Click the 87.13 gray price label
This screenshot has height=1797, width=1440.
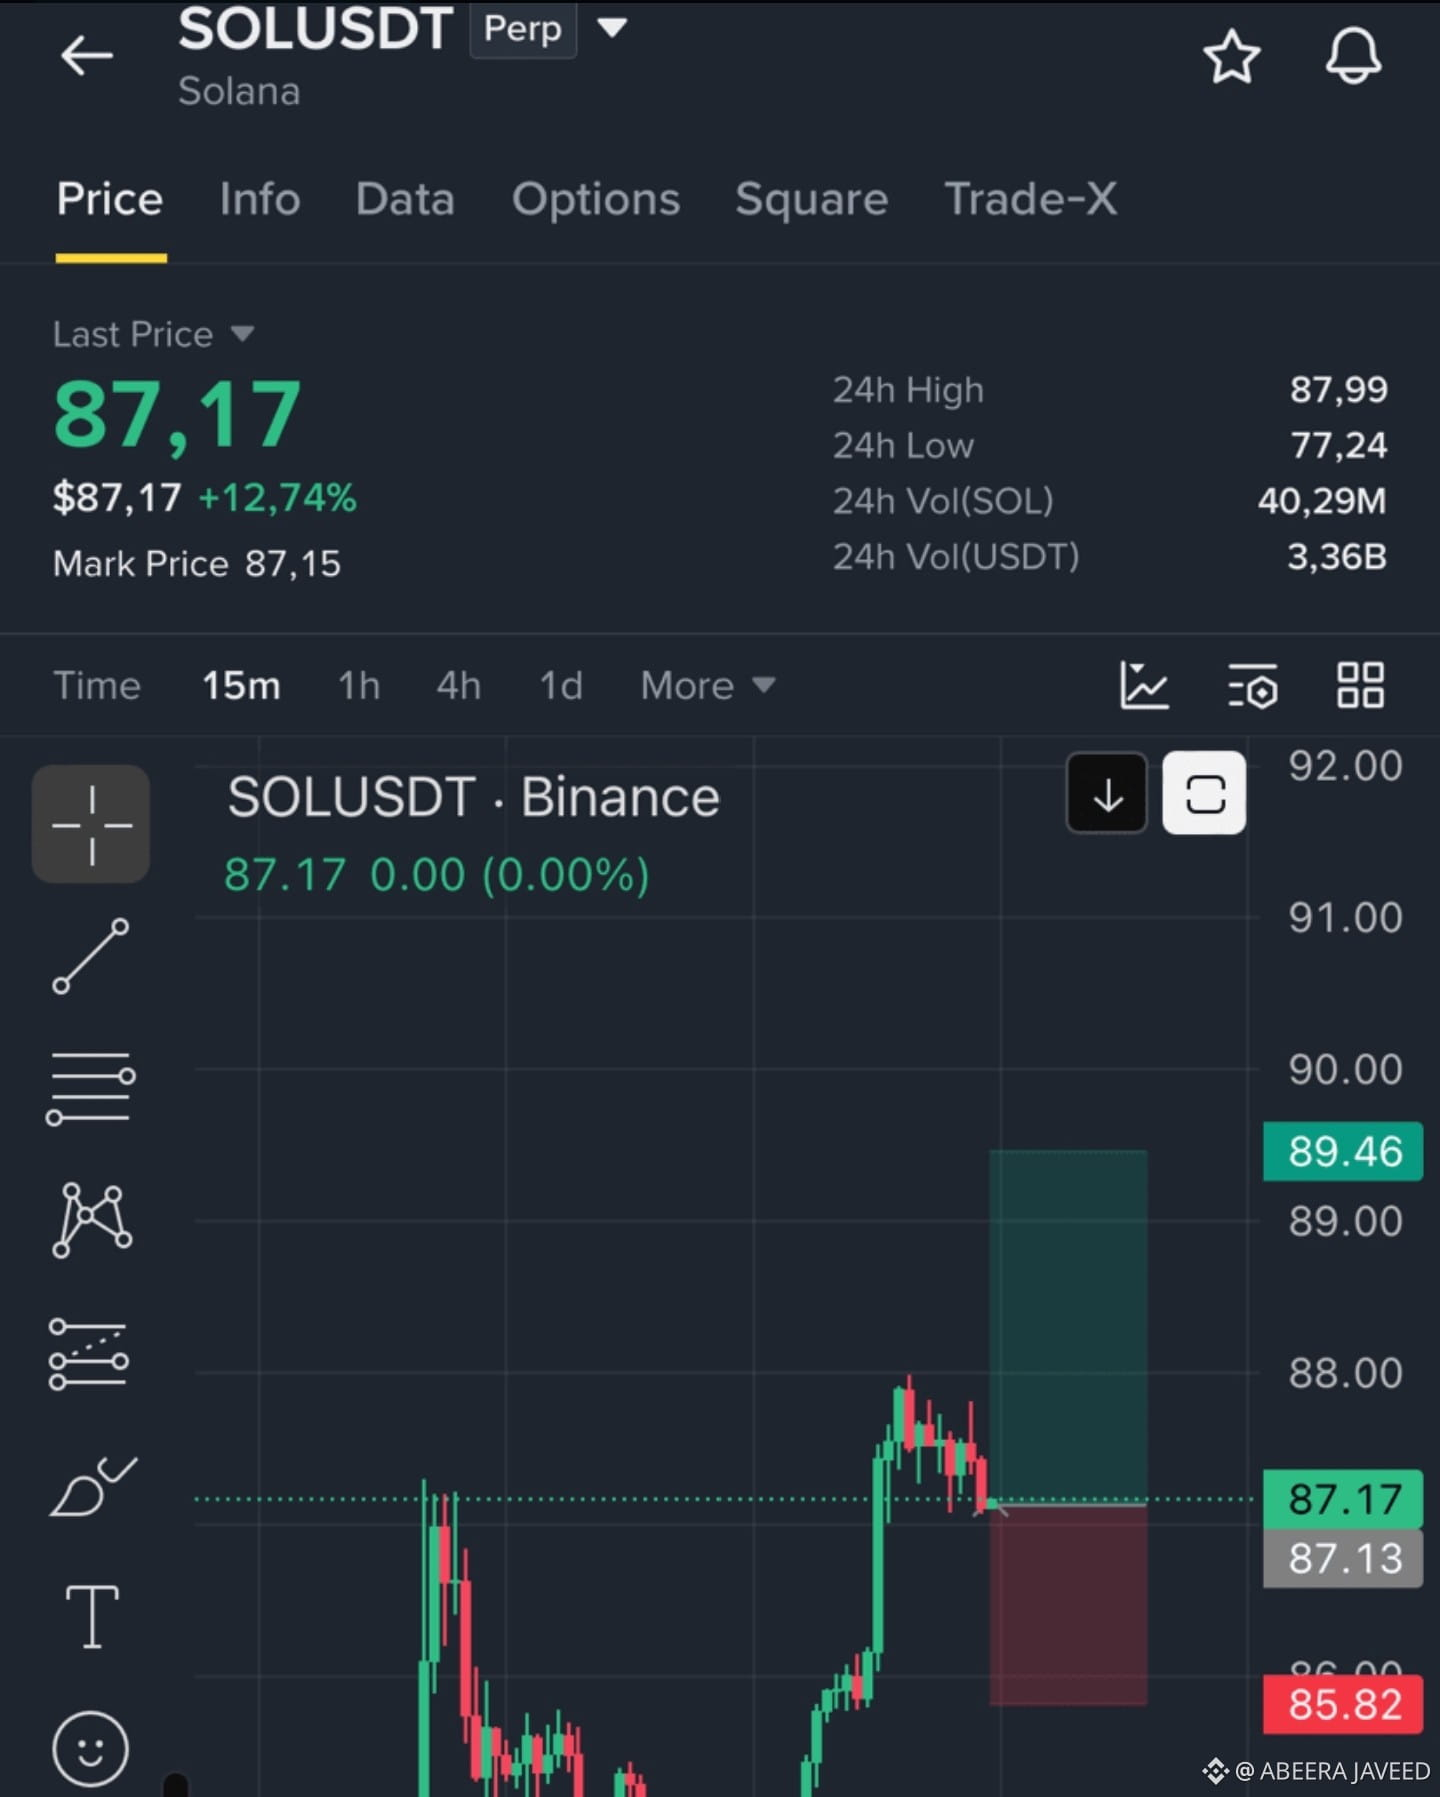pos(1343,1558)
